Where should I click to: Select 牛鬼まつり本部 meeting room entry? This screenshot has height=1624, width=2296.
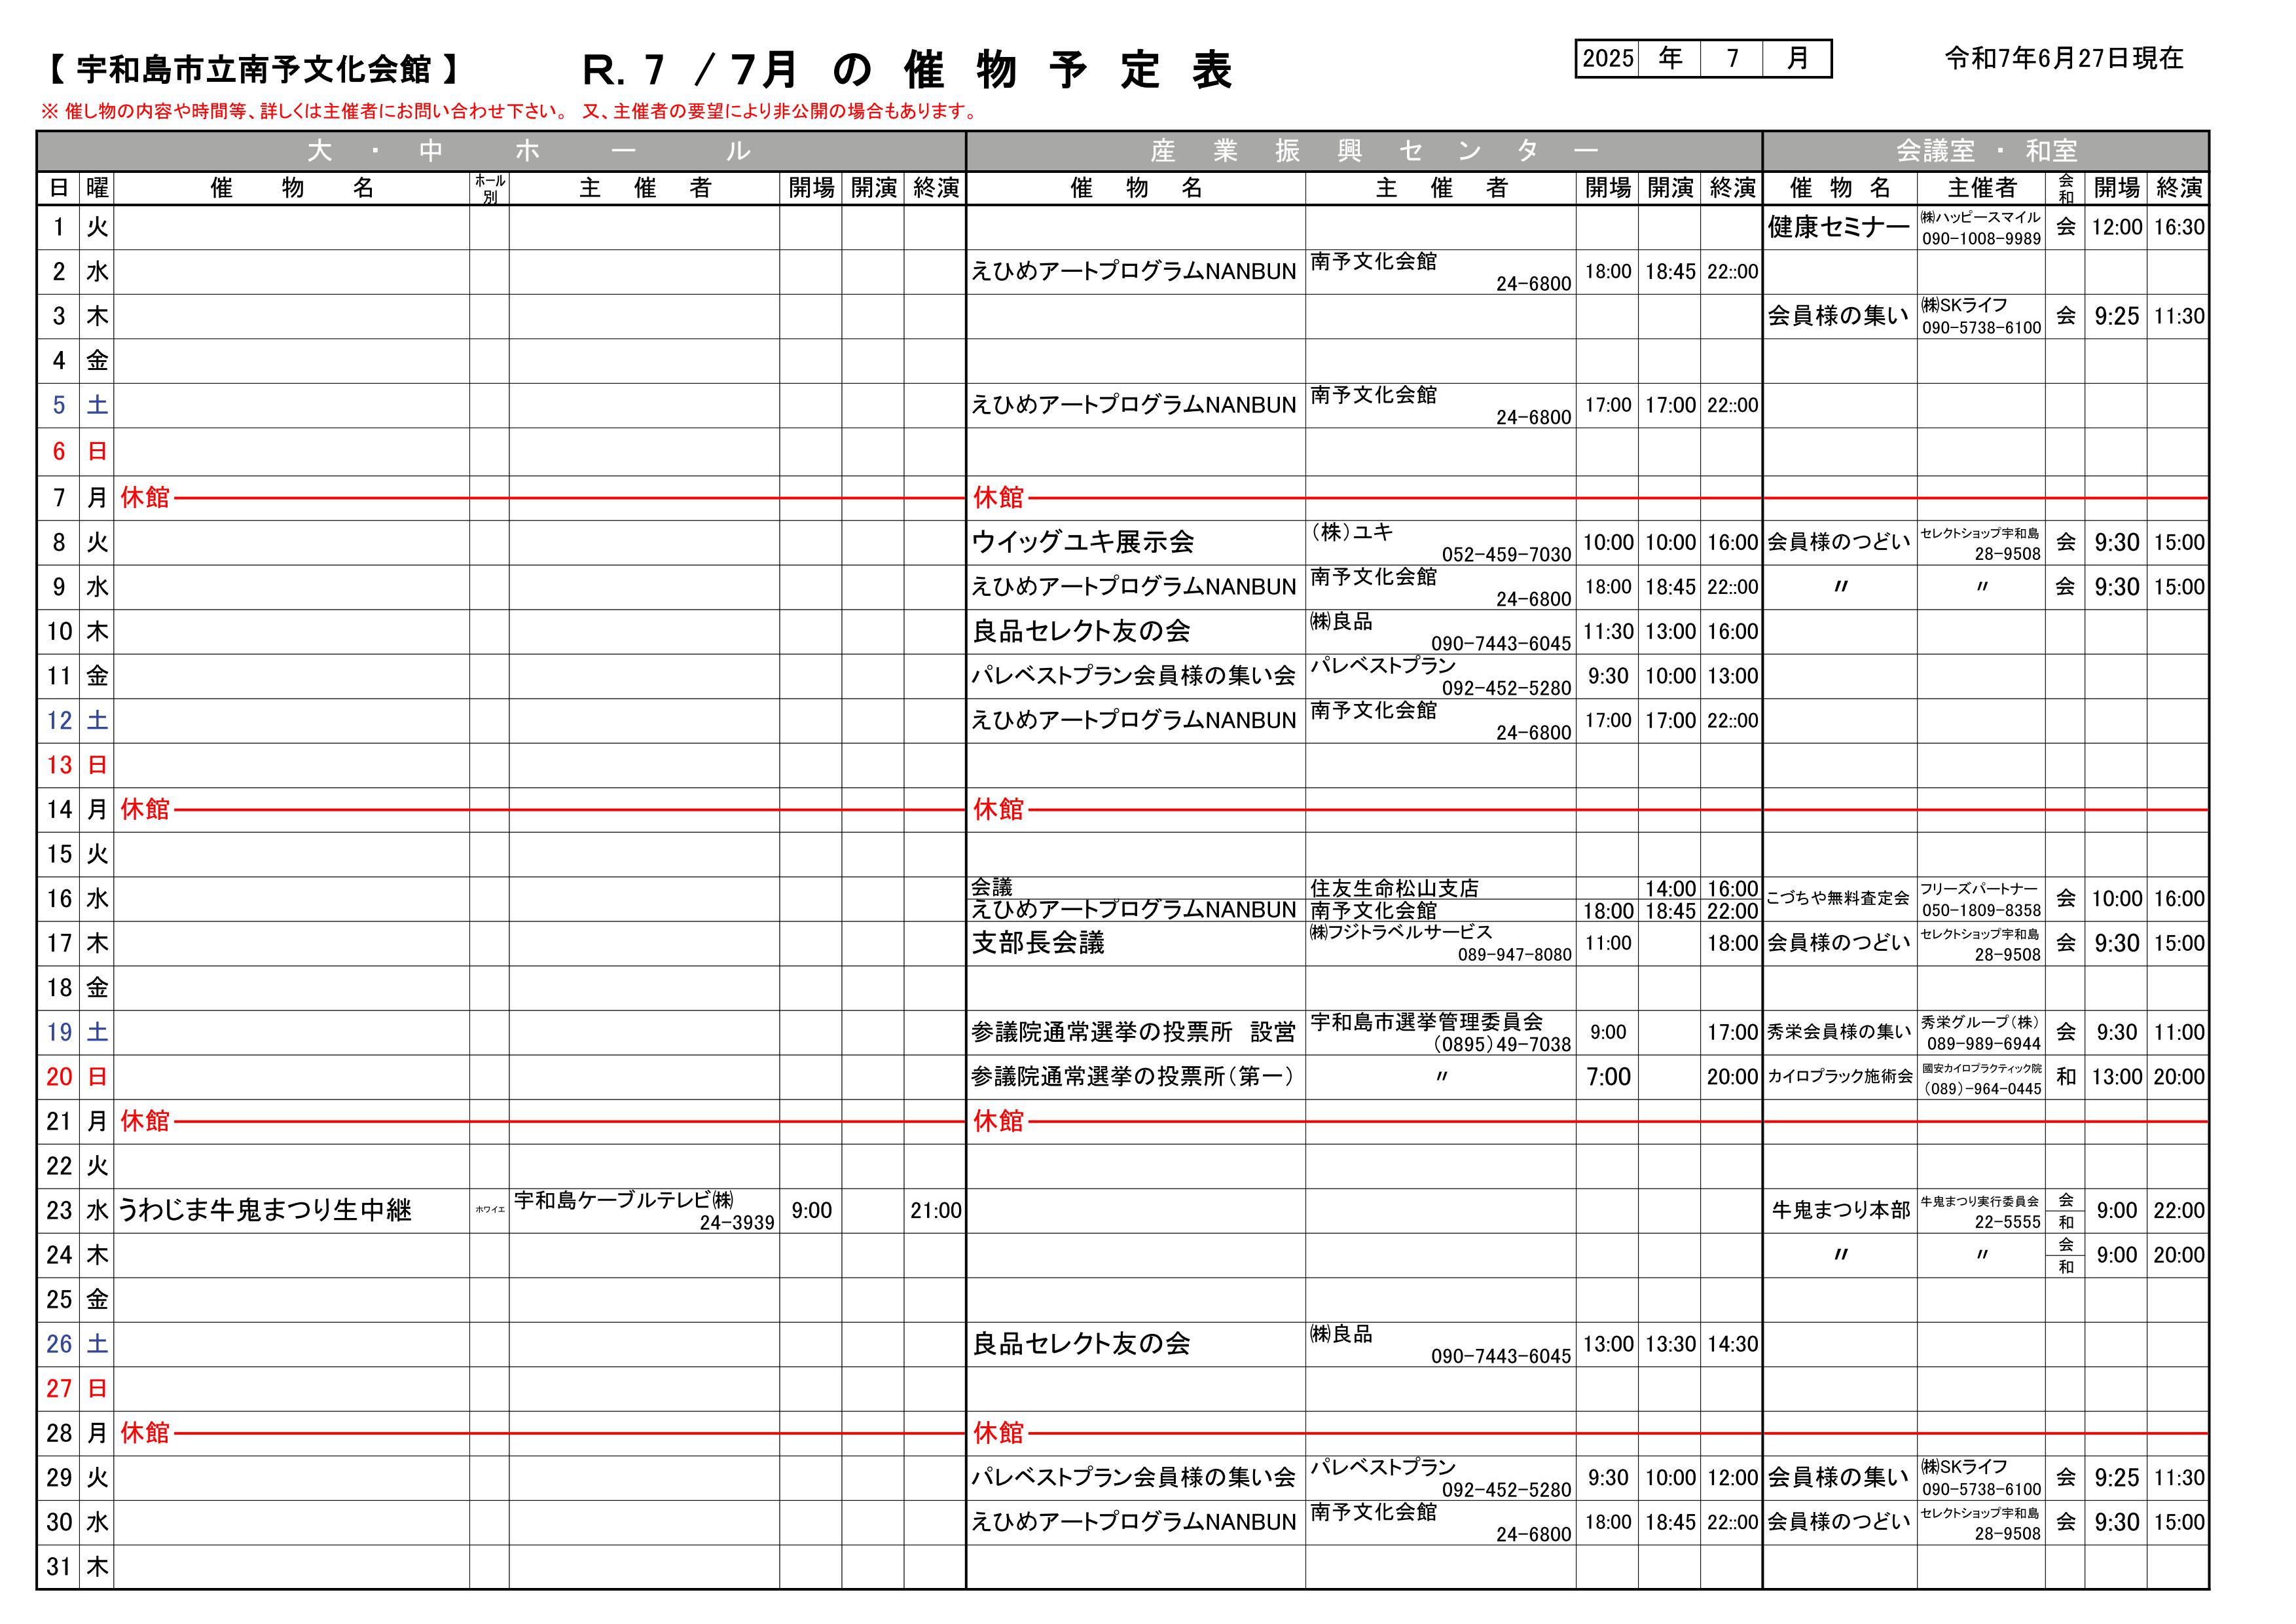[1840, 1210]
